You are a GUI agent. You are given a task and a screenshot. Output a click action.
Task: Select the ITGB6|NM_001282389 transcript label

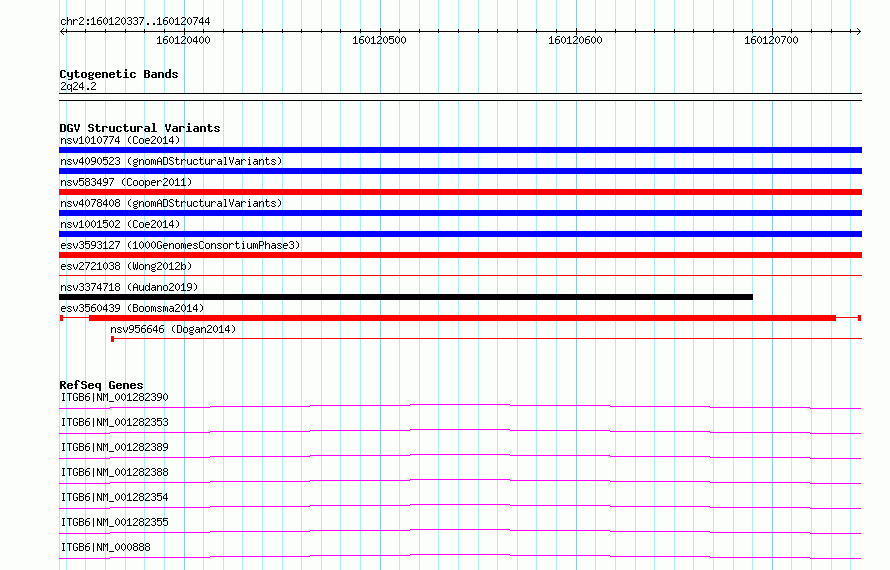(115, 447)
